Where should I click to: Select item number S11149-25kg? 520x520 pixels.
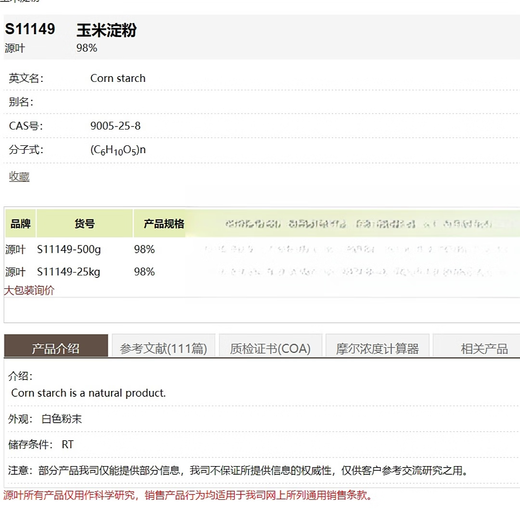click(69, 272)
